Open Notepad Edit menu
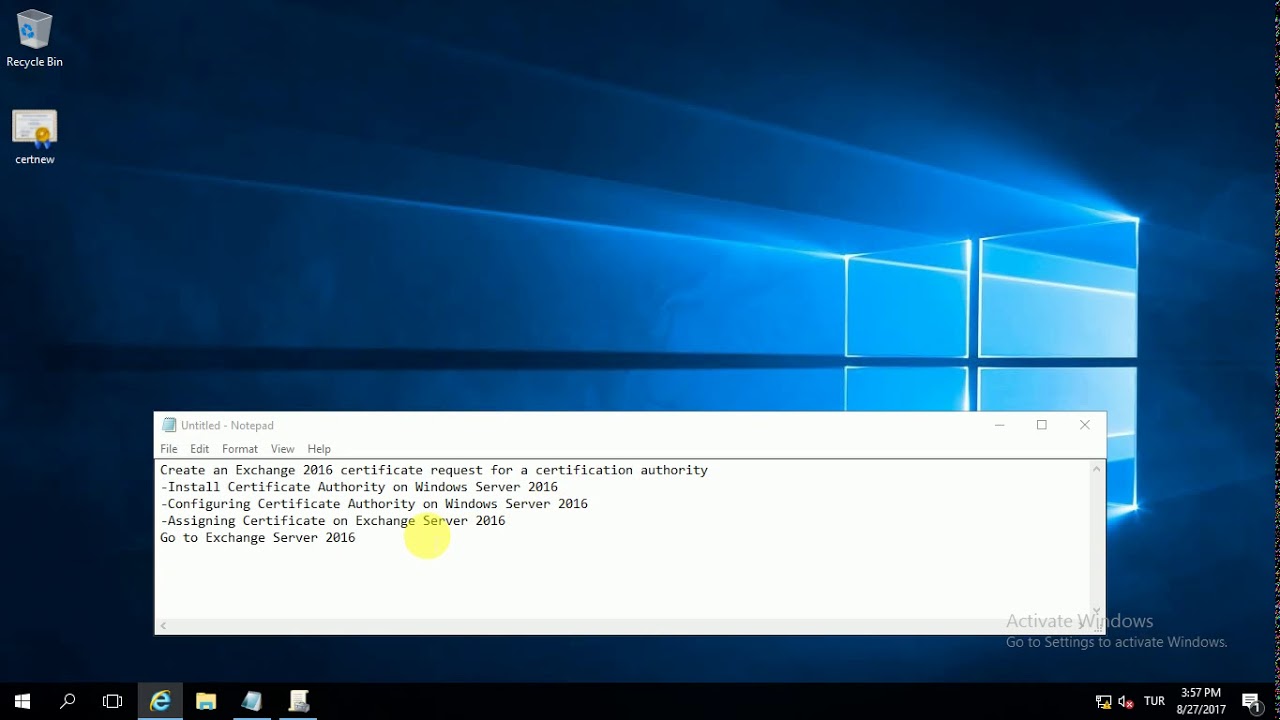This screenshot has width=1280, height=720. point(200,449)
